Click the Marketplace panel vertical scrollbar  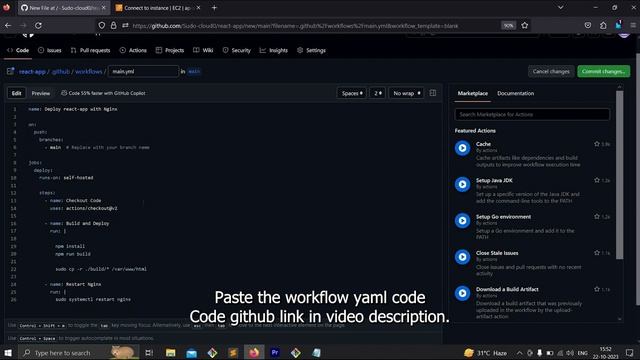pos(620,176)
